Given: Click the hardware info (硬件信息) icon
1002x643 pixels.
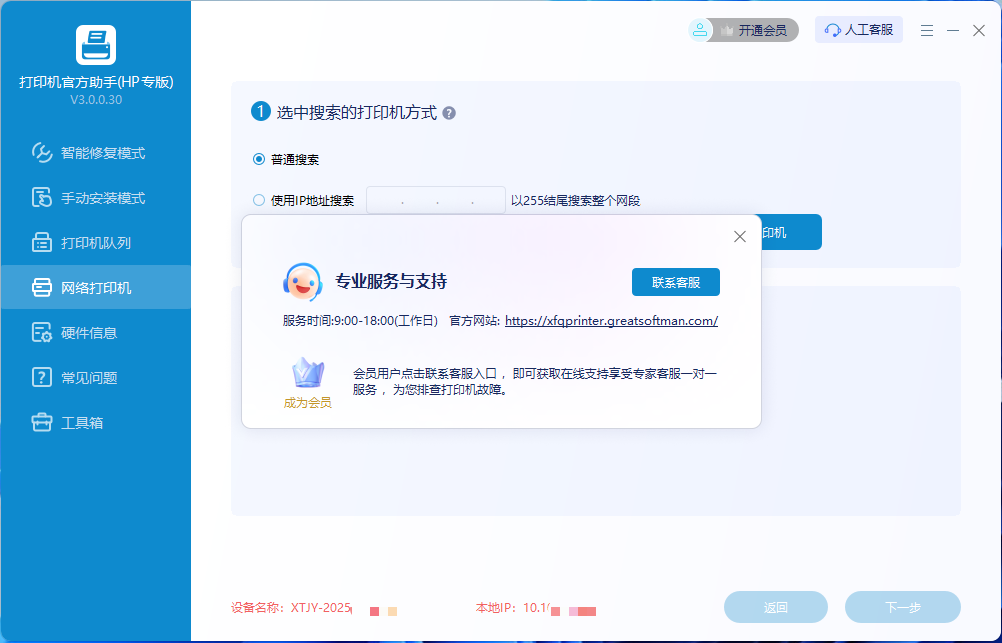Looking at the screenshot, I should tap(42, 333).
